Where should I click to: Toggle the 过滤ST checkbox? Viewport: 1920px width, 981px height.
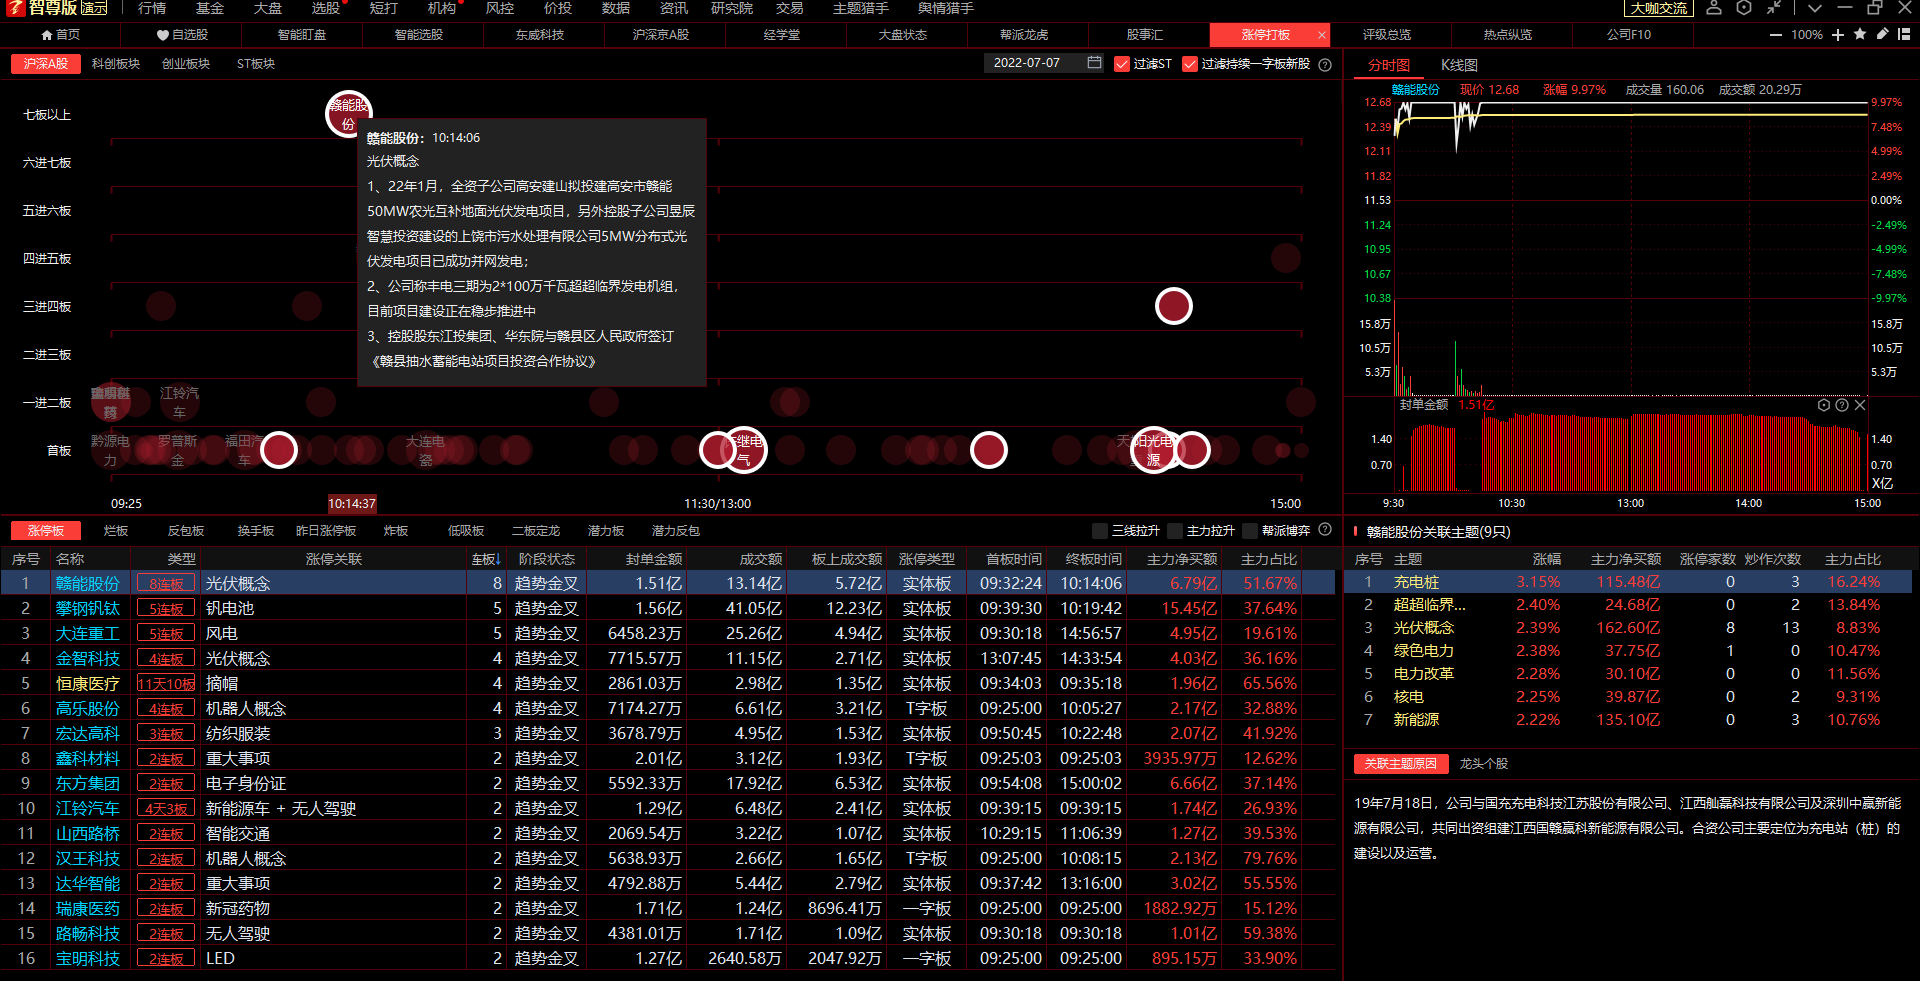coord(1122,64)
